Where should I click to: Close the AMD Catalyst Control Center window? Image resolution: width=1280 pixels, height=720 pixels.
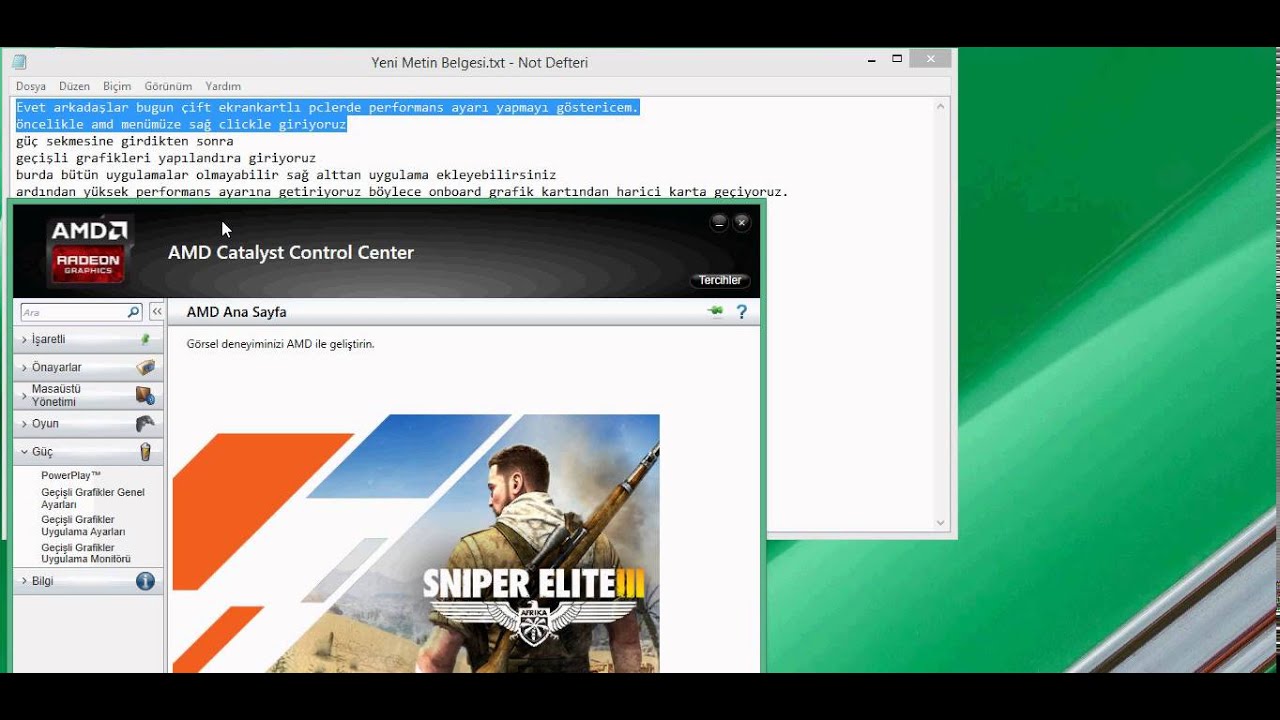tap(742, 222)
